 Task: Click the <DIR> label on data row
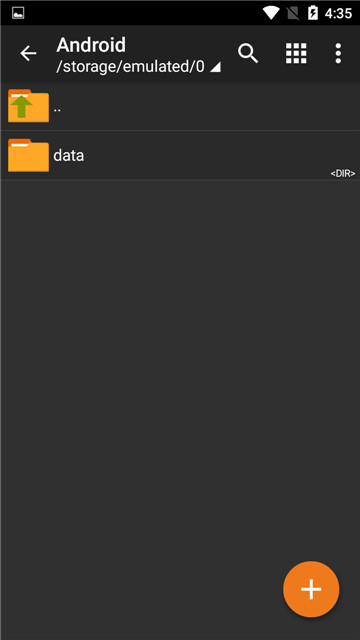pyautogui.click(x=343, y=173)
